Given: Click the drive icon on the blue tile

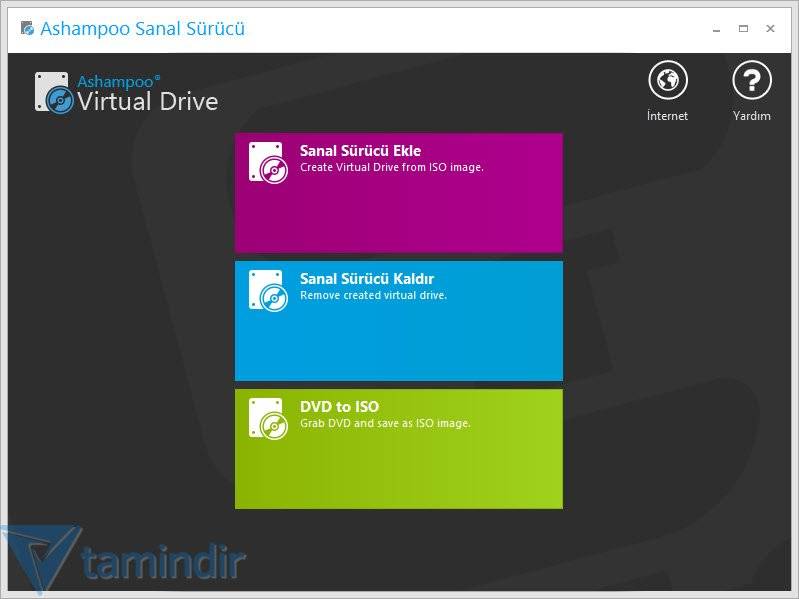Looking at the screenshot, I should [268, 290].
